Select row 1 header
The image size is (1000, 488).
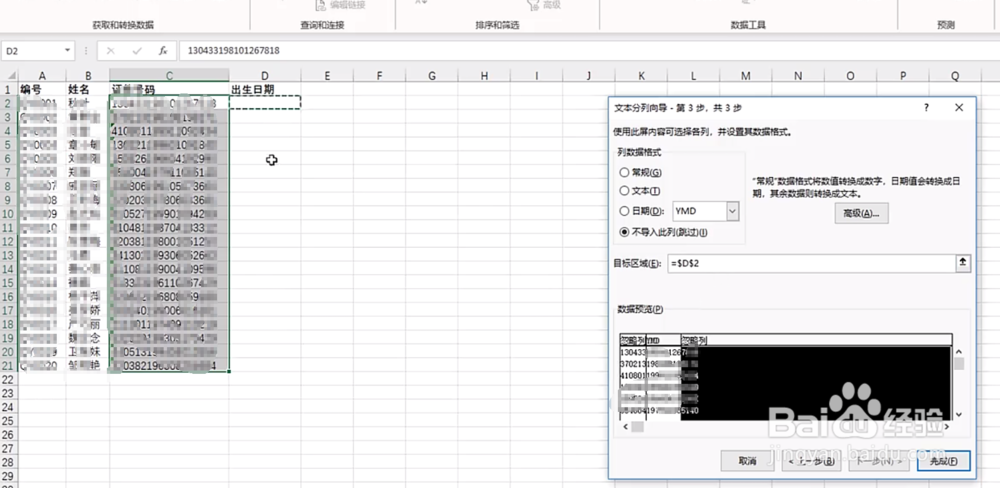pos(9,90)
